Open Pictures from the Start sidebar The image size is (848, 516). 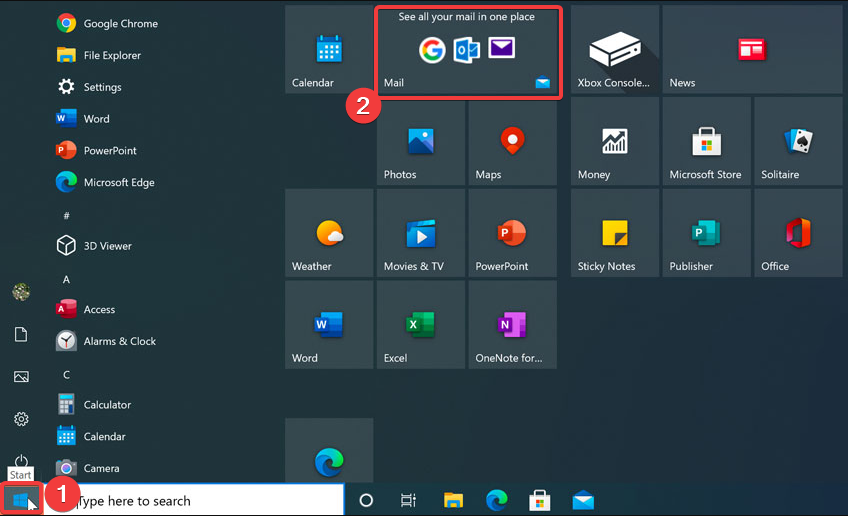pyautogui.click(x=21, y=376)
